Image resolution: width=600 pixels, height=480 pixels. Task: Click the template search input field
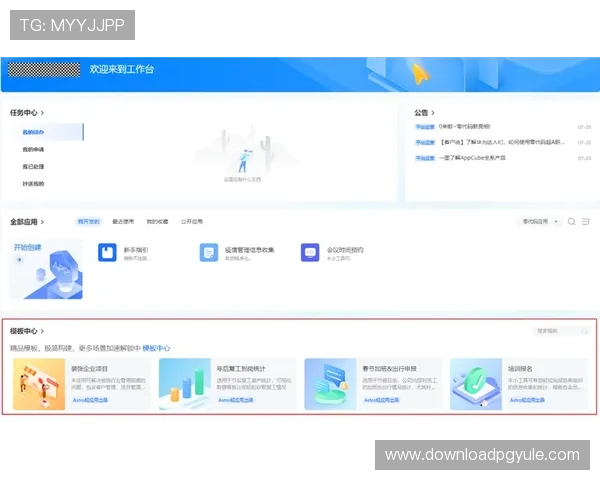[561, 331]
